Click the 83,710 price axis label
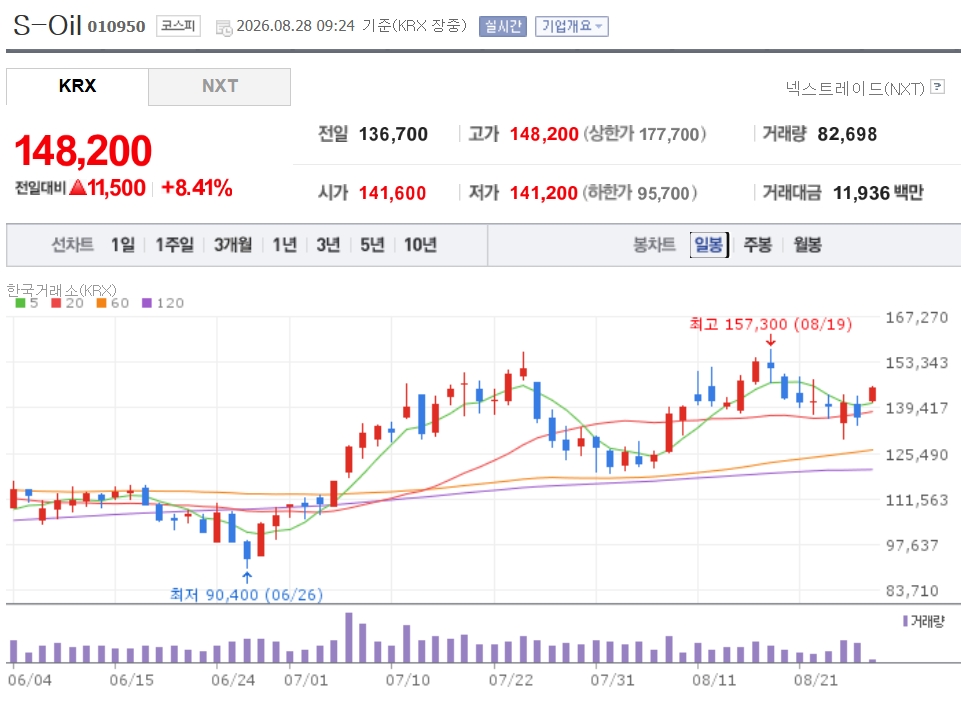 click(x=912, y=591)
